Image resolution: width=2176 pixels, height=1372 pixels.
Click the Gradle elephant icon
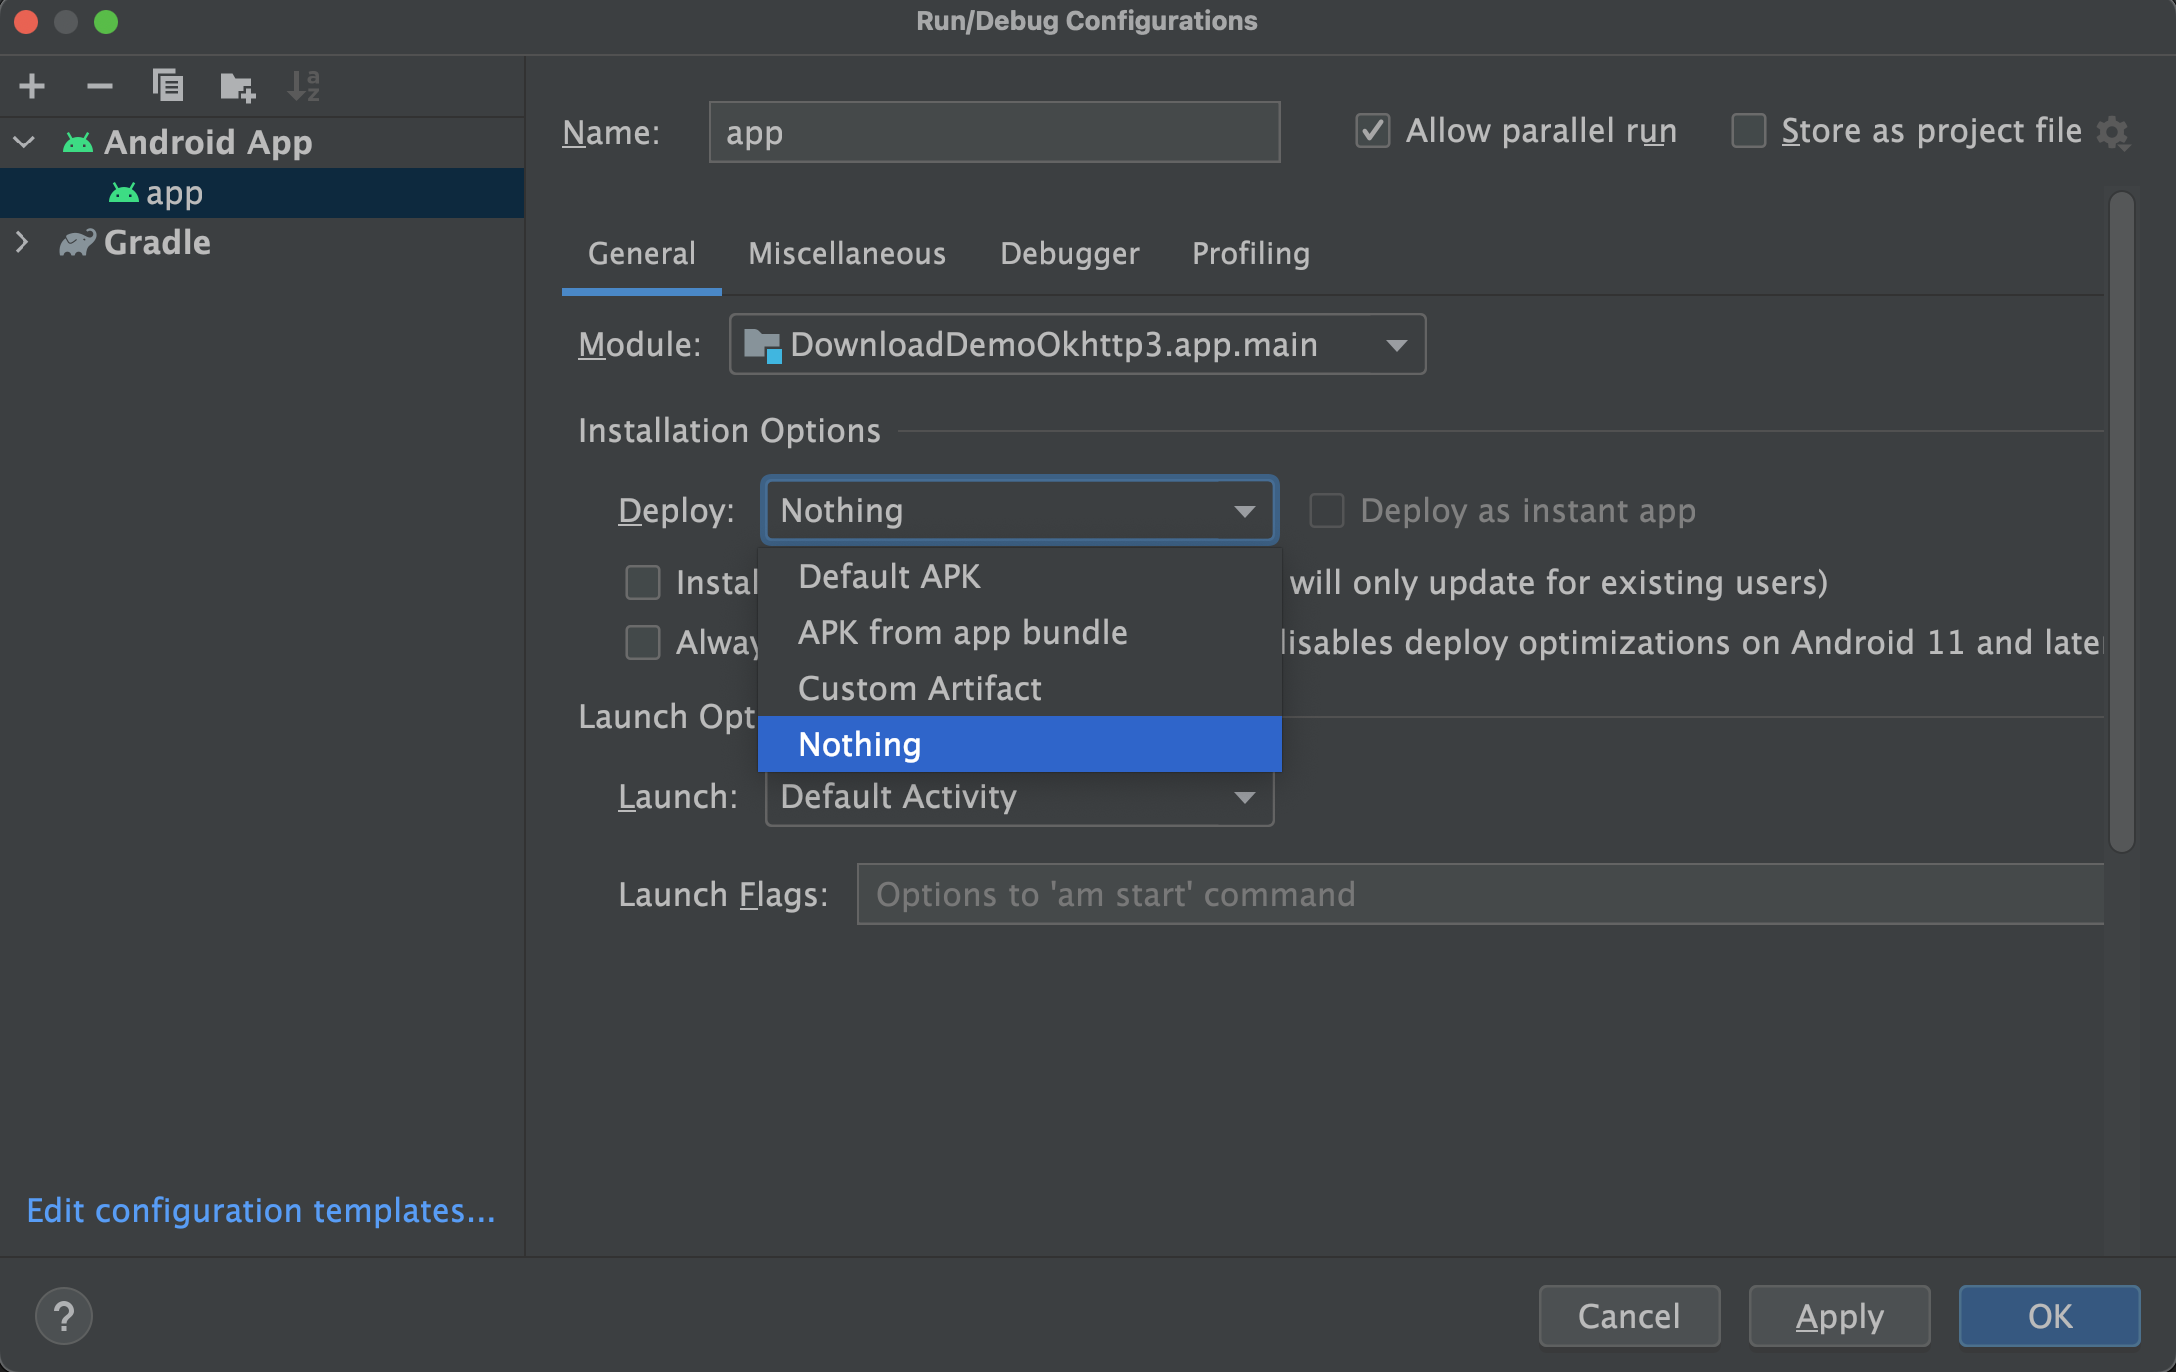pyautogui.click(x=77, y=242)
